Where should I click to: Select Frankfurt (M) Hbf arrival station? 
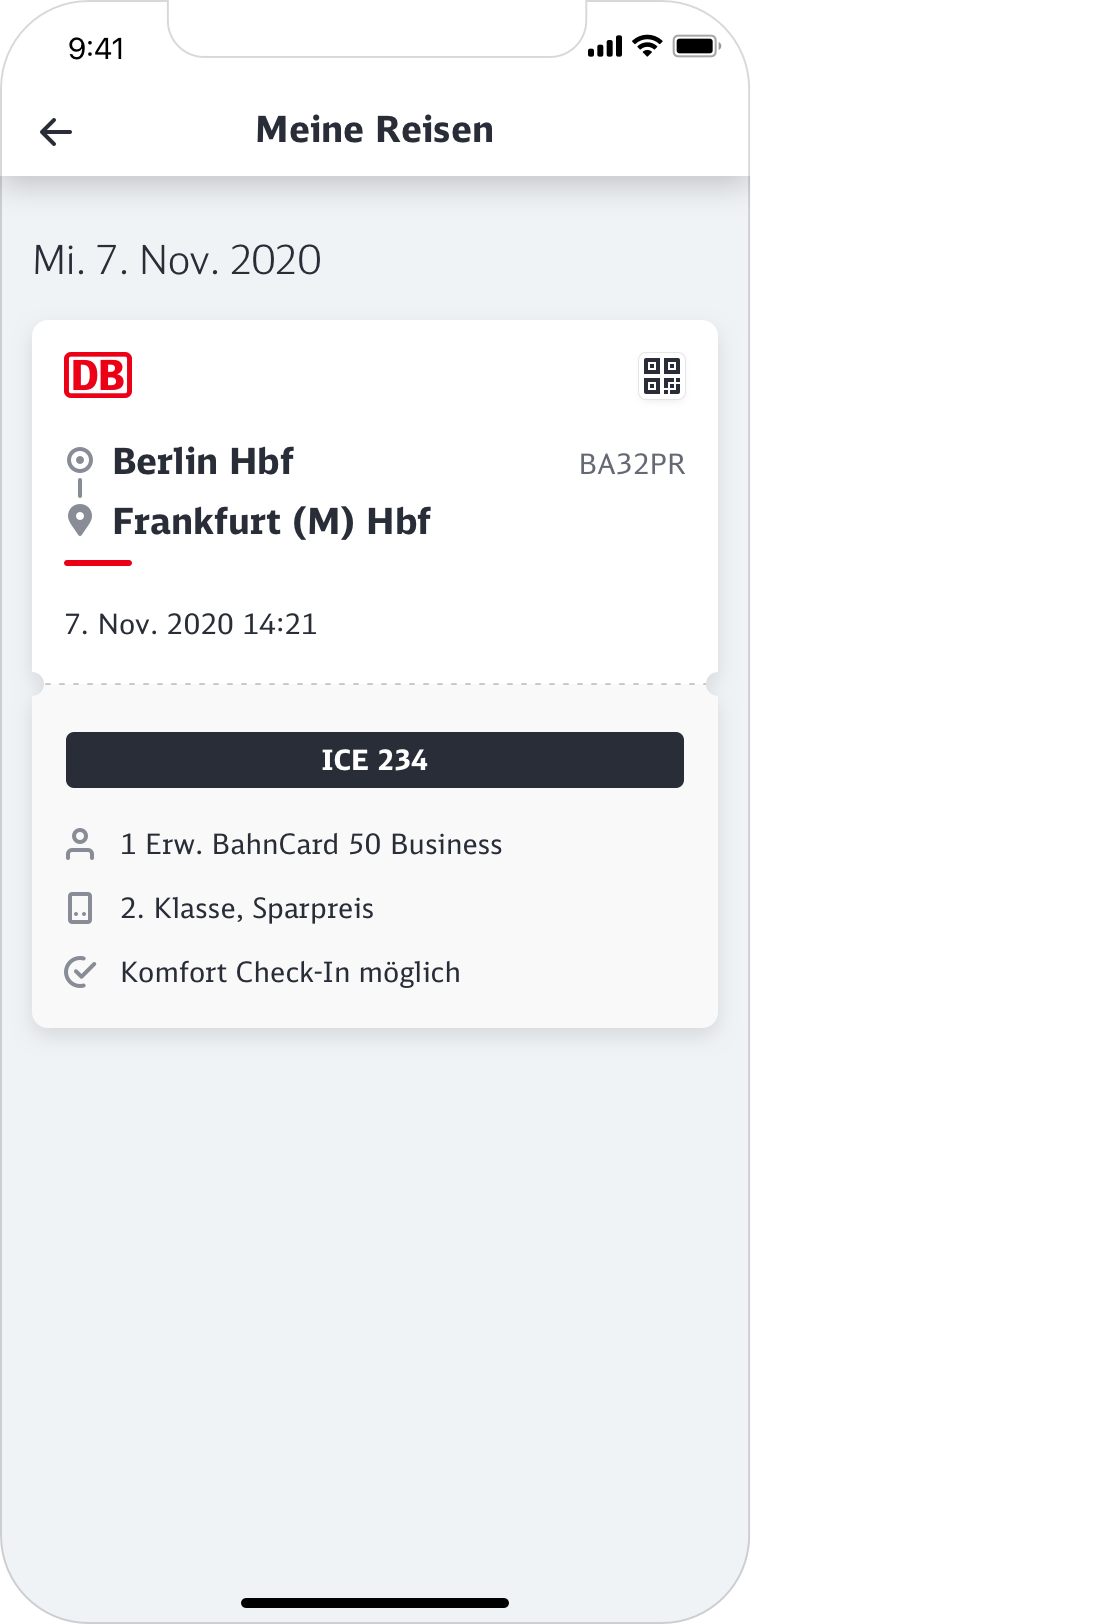point(271,522)
